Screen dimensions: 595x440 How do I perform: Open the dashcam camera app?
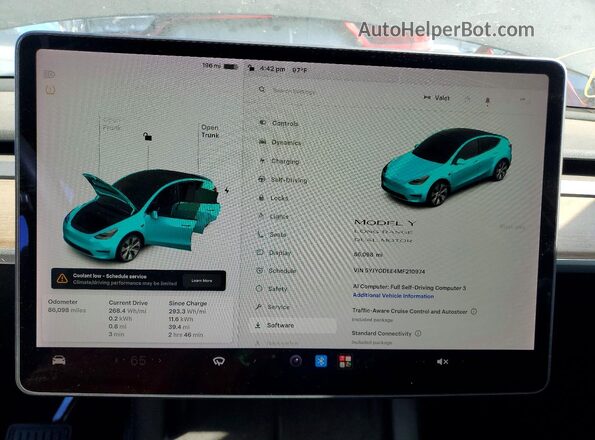point(296,361)
